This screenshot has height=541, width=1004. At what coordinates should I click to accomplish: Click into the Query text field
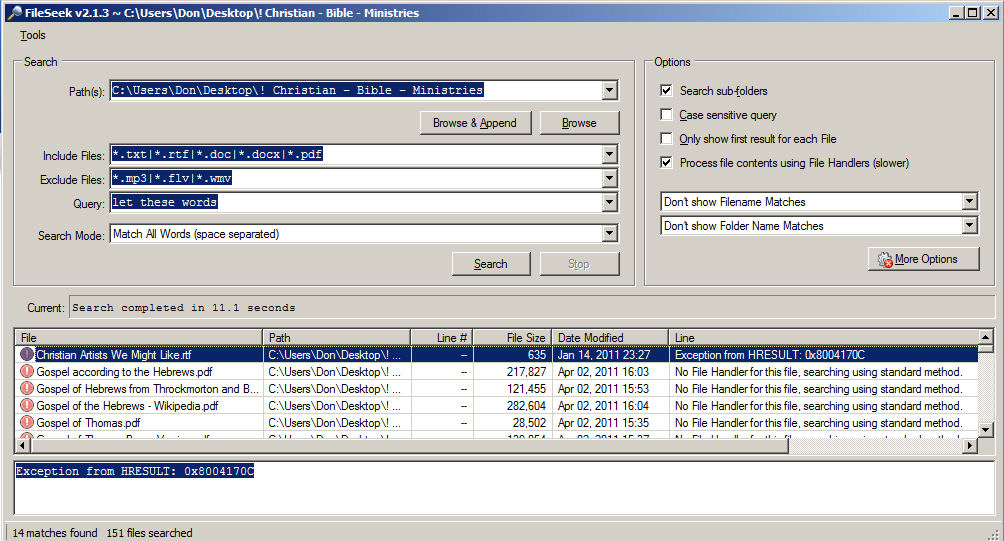pos(357,203)
